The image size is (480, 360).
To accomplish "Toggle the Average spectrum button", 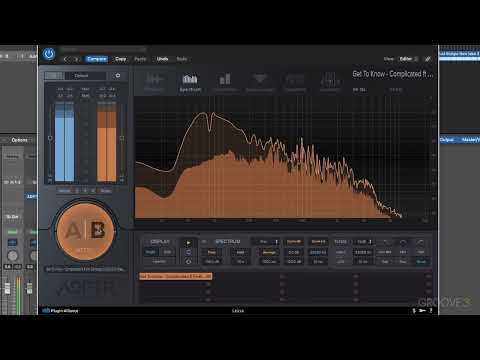I will pos(269,252).
